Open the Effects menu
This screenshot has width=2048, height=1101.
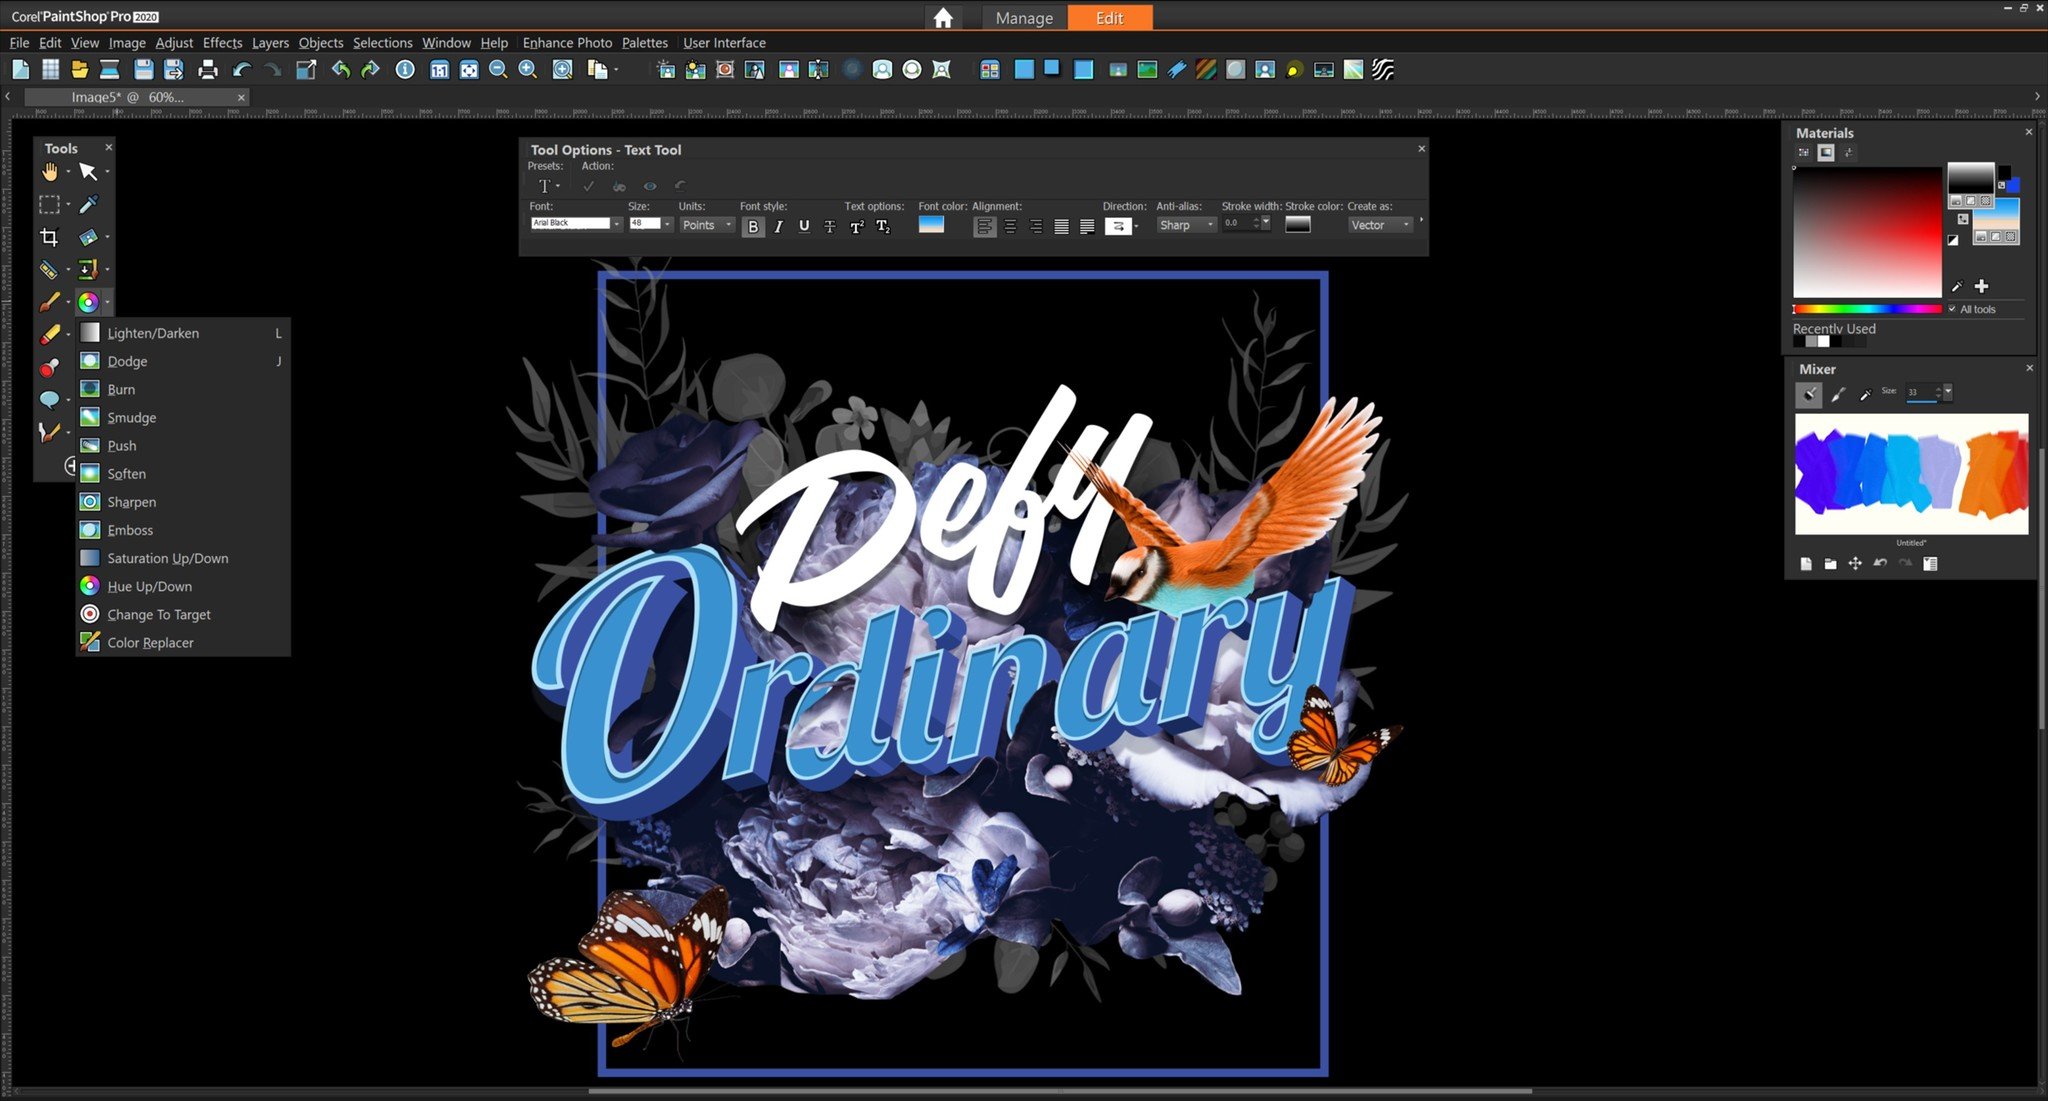click(222, 43)
